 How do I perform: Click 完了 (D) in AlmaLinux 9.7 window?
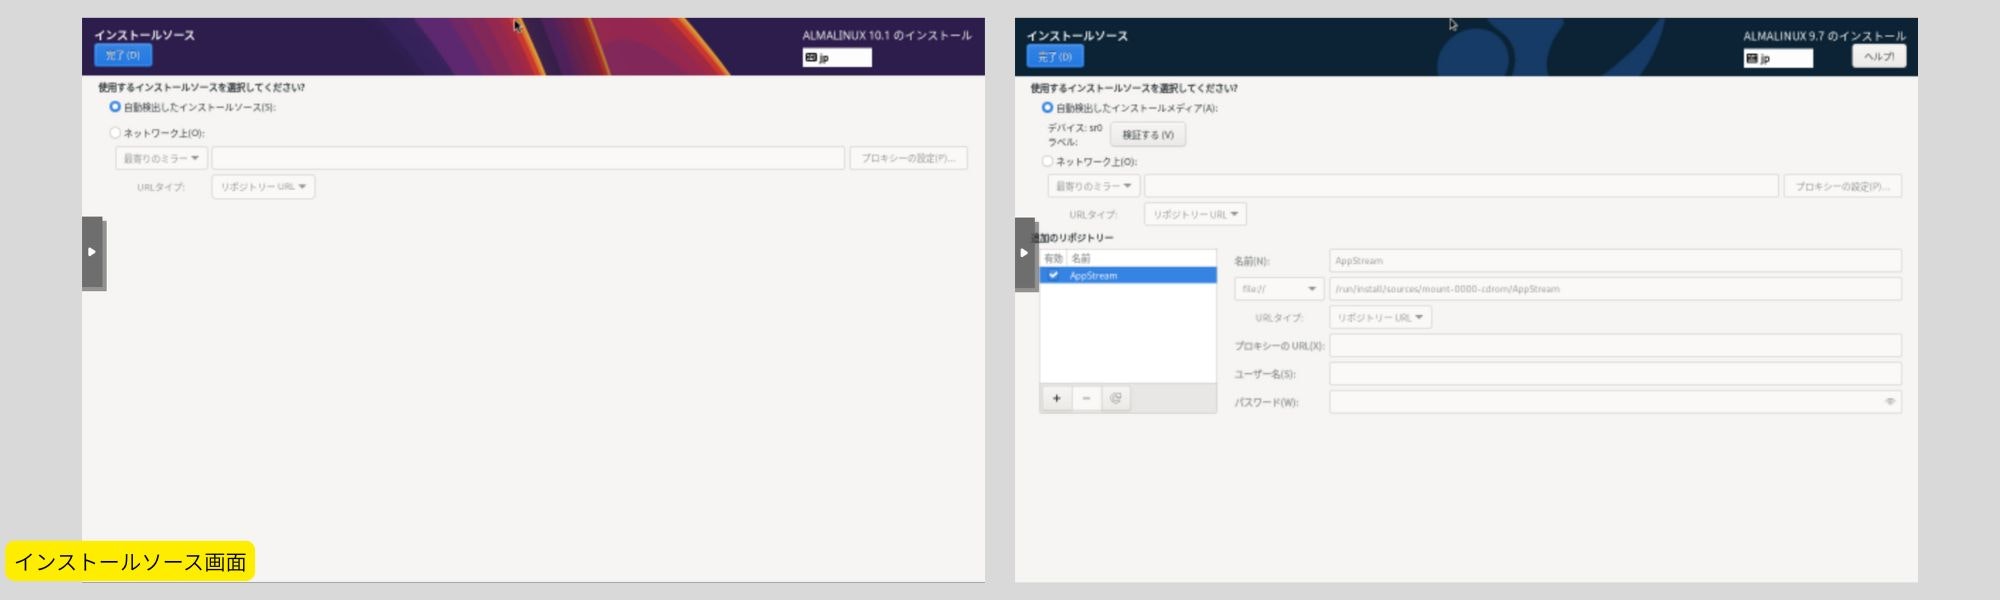point(1055,57)
